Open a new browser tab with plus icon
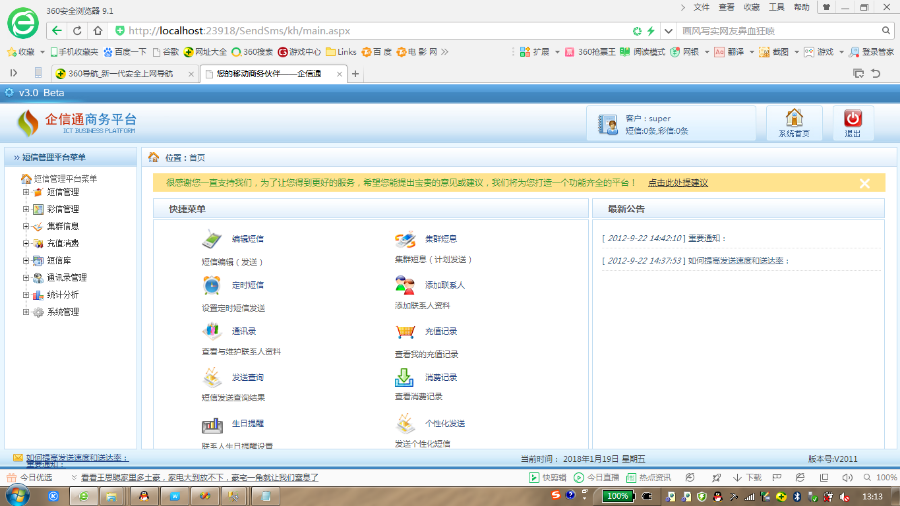 pyautogui.click(x=355, y=73)
